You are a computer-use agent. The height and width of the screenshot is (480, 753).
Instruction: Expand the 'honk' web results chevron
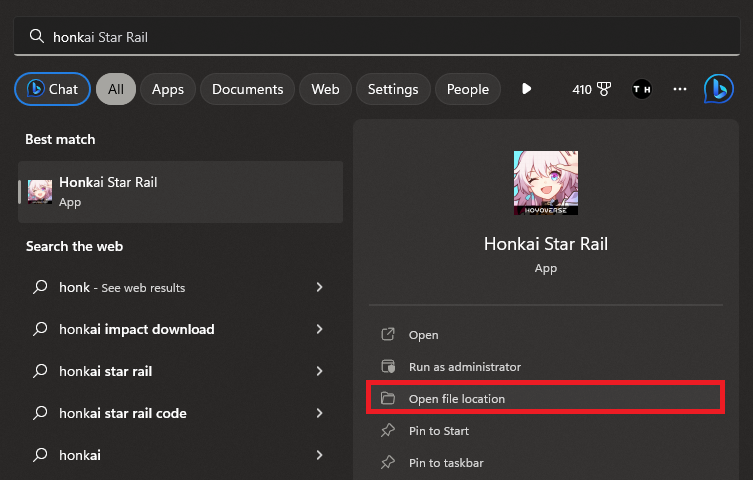pos(320,287)
